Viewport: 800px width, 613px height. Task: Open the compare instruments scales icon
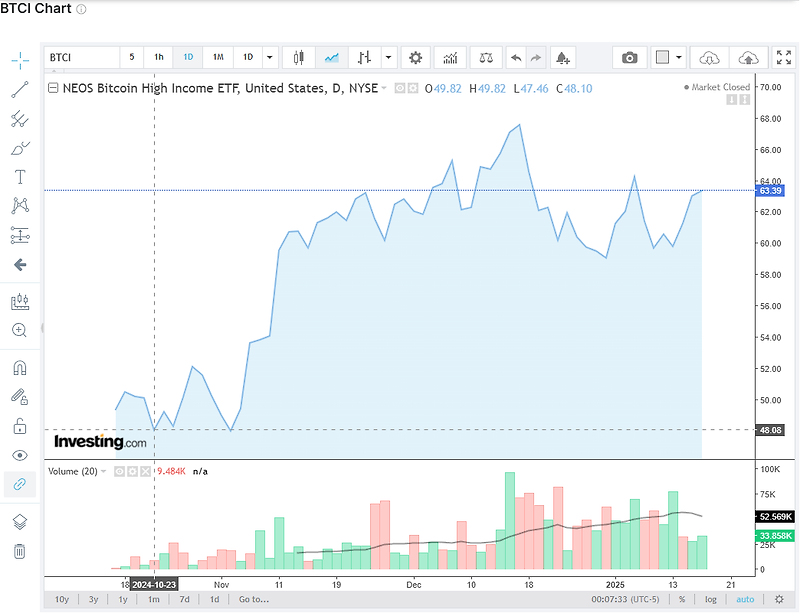click(x=485, y=57)
